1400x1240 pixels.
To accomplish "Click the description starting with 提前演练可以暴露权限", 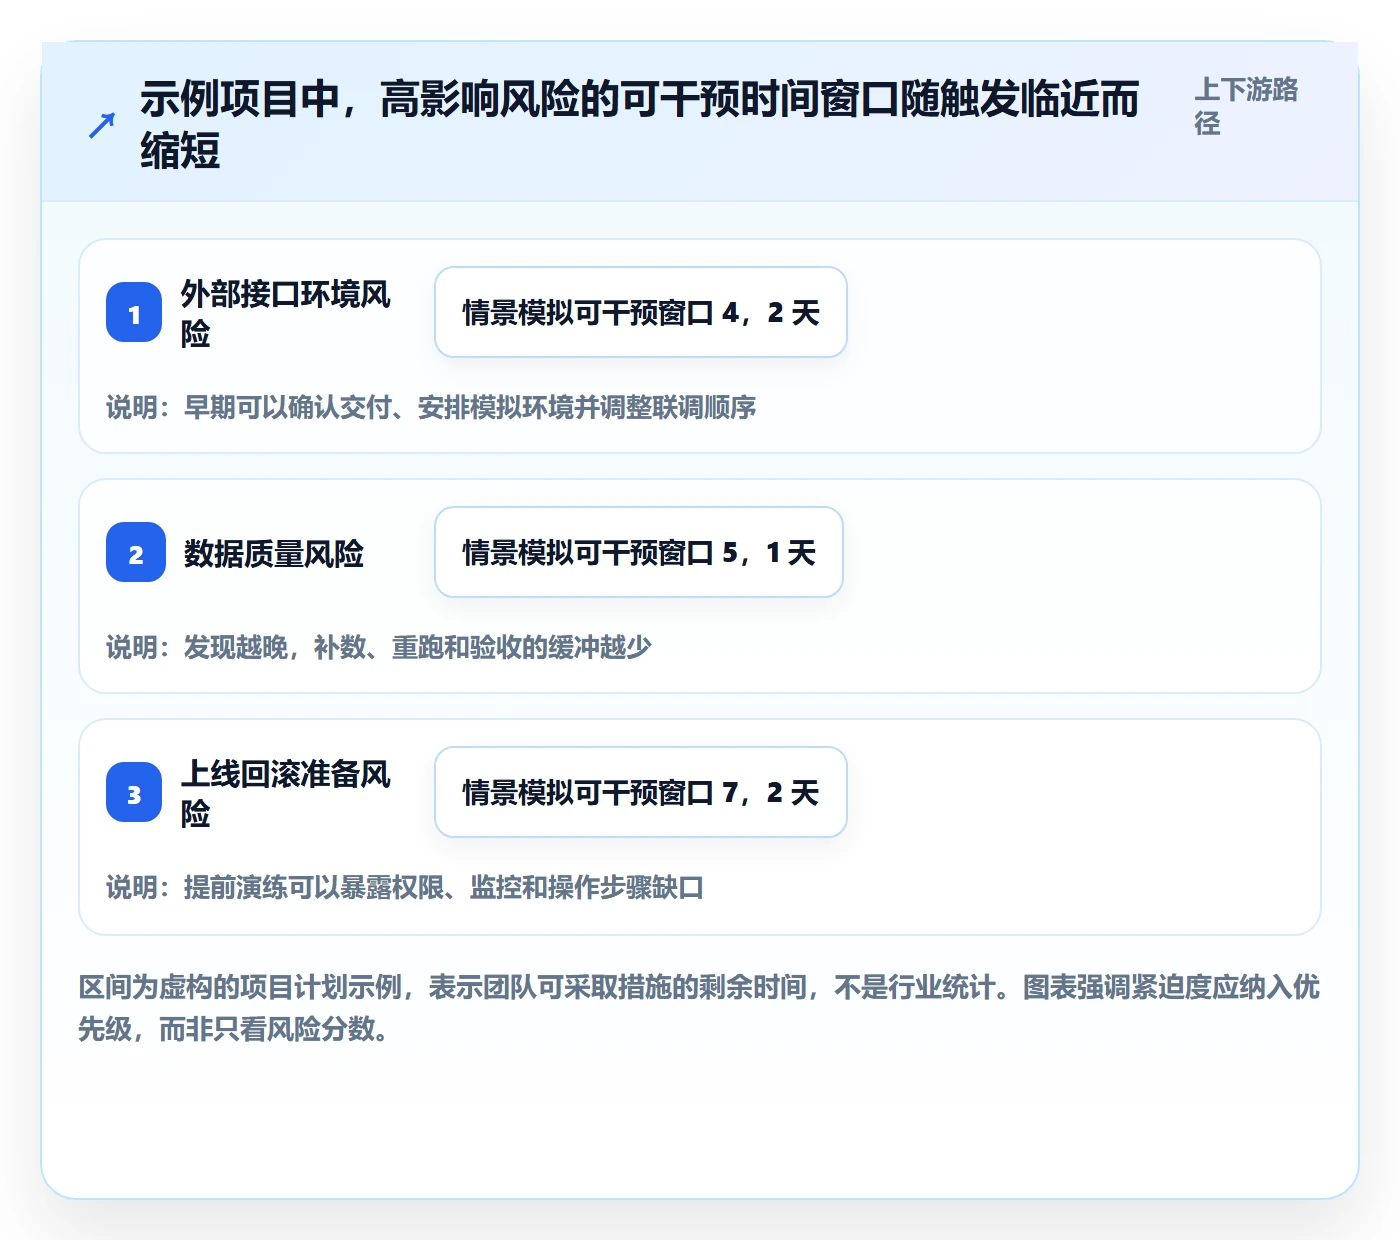I will (x=405, y=887).
